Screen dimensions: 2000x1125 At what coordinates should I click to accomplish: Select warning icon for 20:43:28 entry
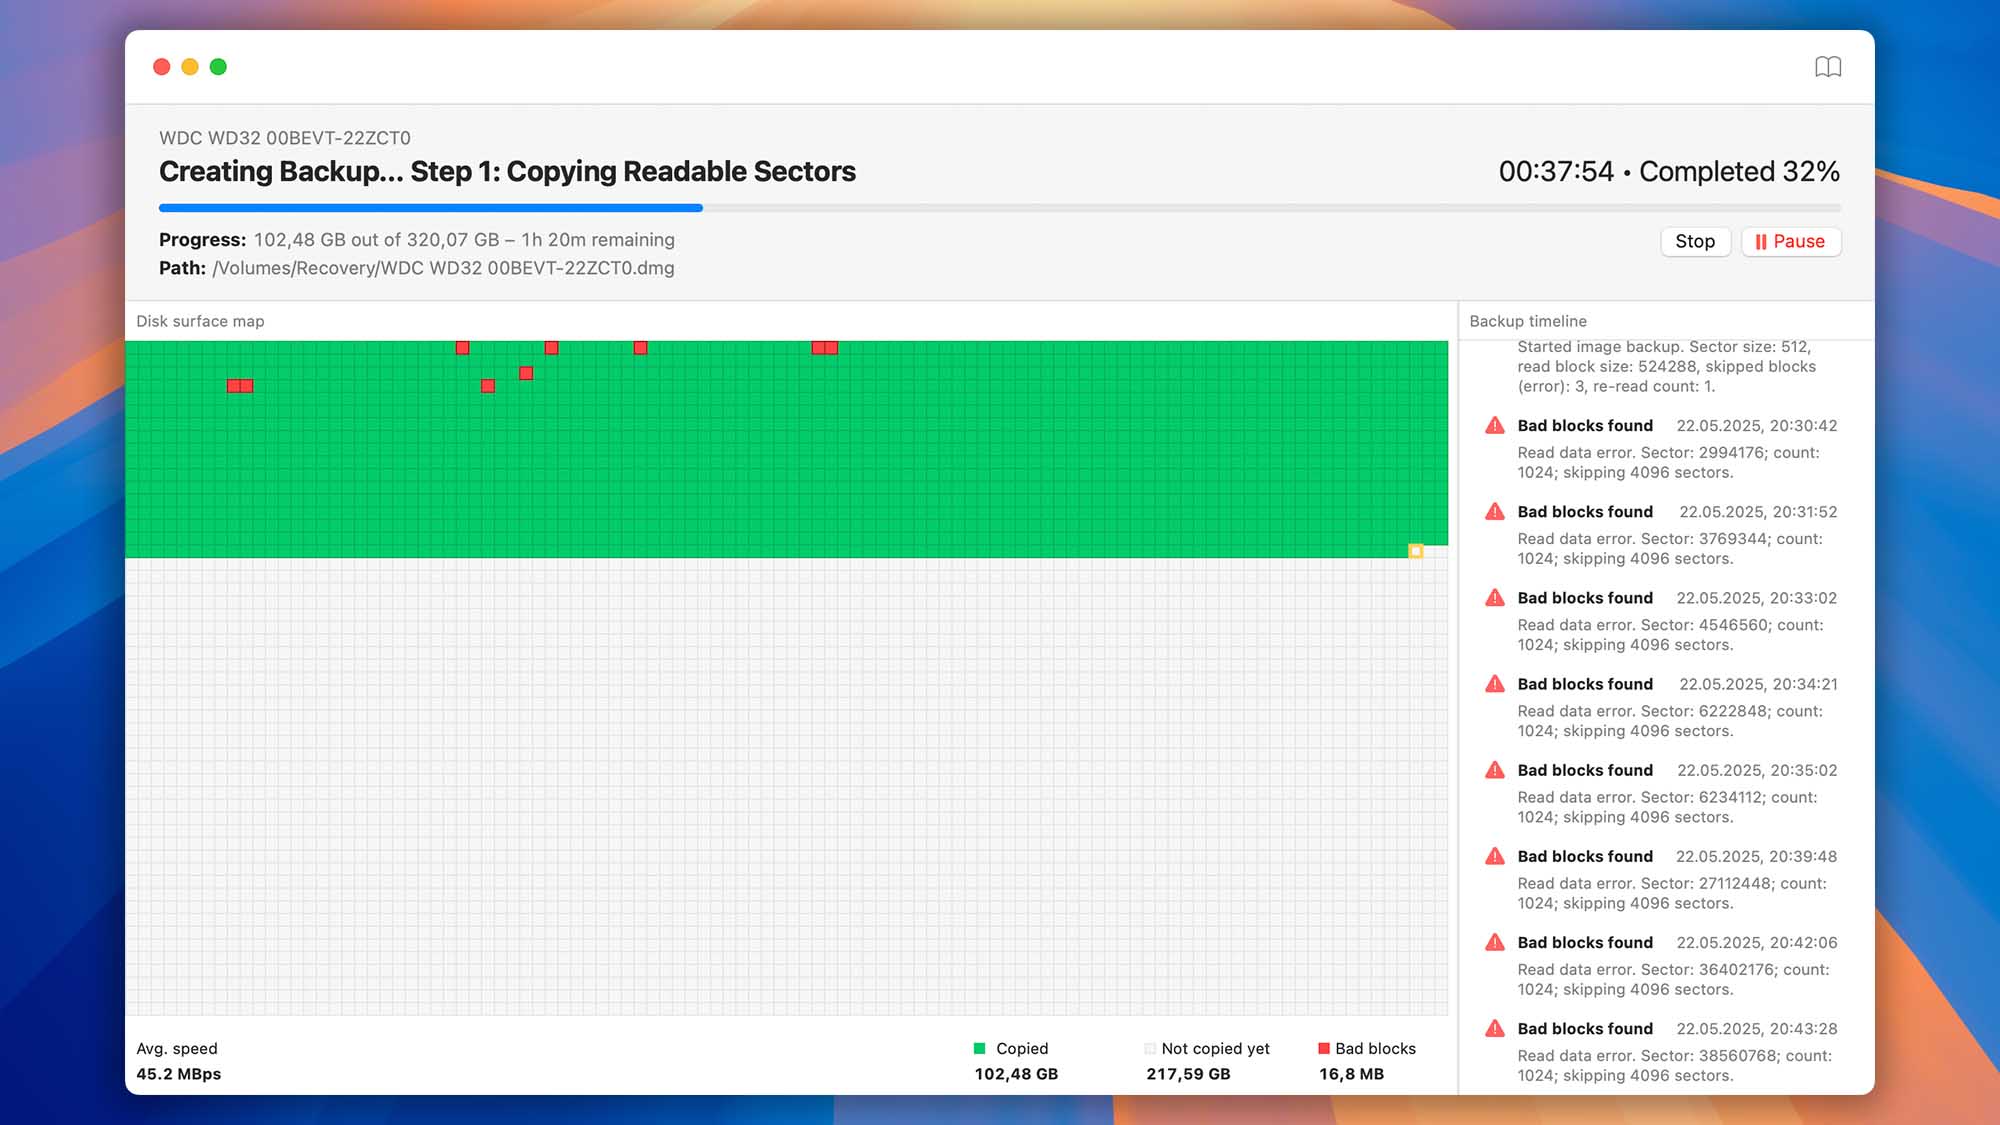pyautogui.click(x=1495, y=1027)
